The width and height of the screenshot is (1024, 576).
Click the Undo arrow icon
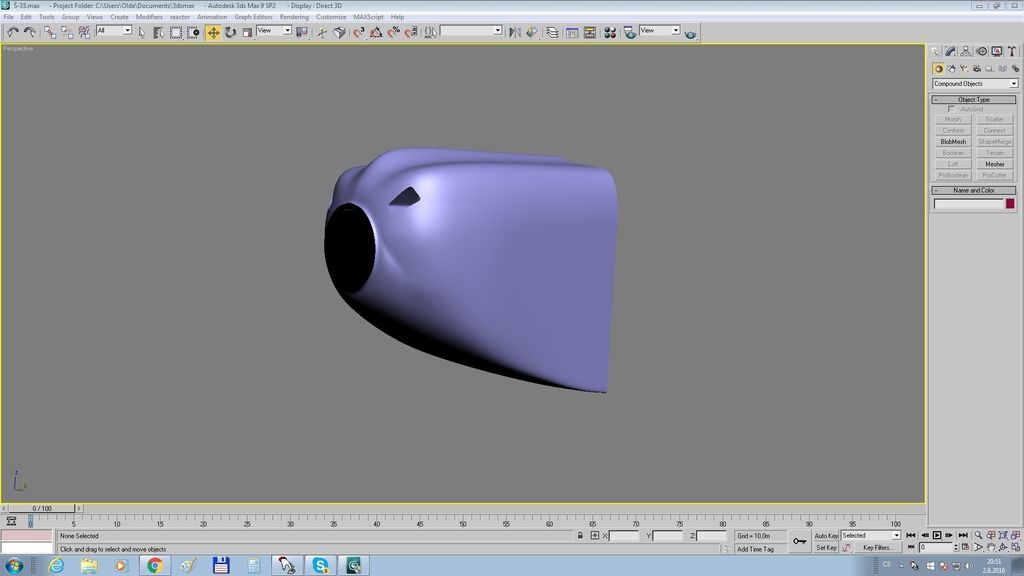12,32
